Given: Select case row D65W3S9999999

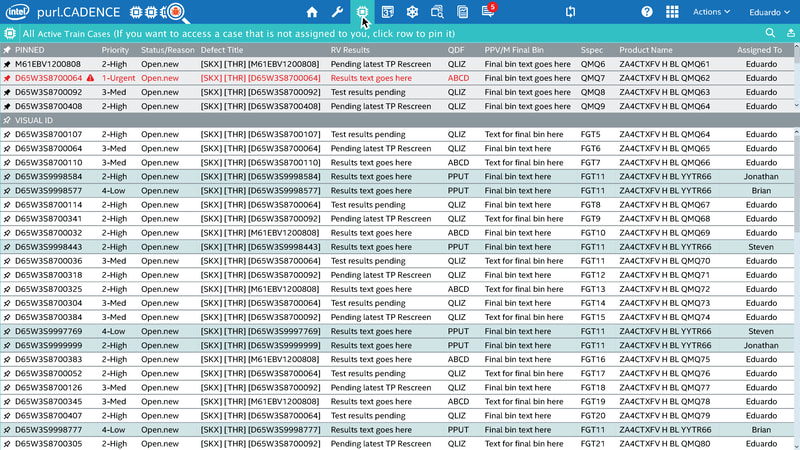Looking at the screenshot, I should point(396,345).
